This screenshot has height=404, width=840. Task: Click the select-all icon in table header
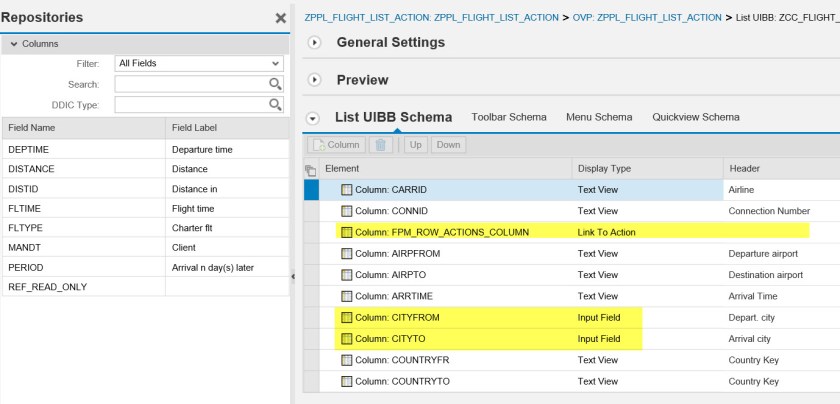click(x=310, y=170)
